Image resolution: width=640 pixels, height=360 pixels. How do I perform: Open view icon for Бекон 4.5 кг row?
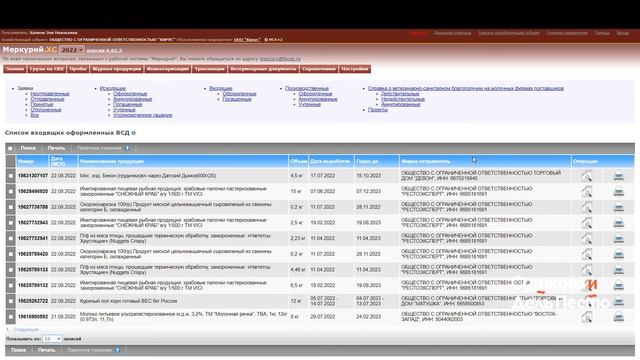[587, 176]
